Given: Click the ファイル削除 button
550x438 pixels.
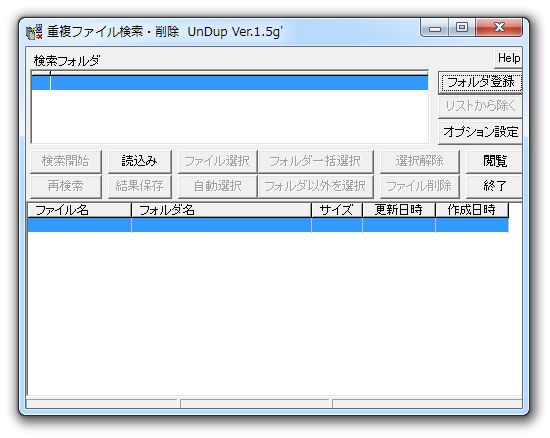Looking at the screenshot, I should pyautogui.click(x=420, y=186).
